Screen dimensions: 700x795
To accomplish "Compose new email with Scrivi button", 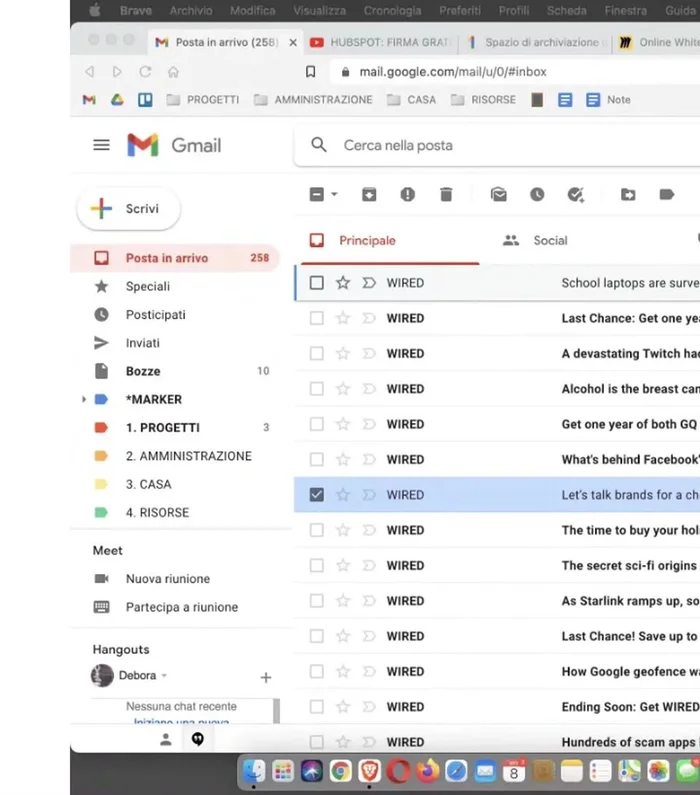I will pyautogui.click(x=129, y=208).
